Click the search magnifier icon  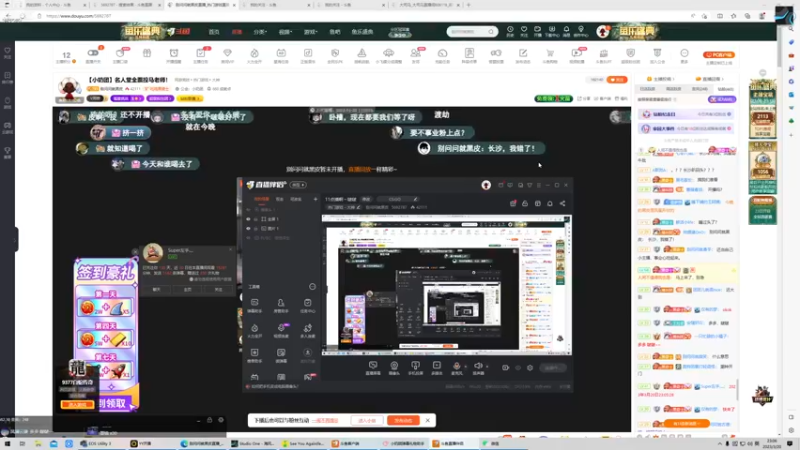[491, 32]
